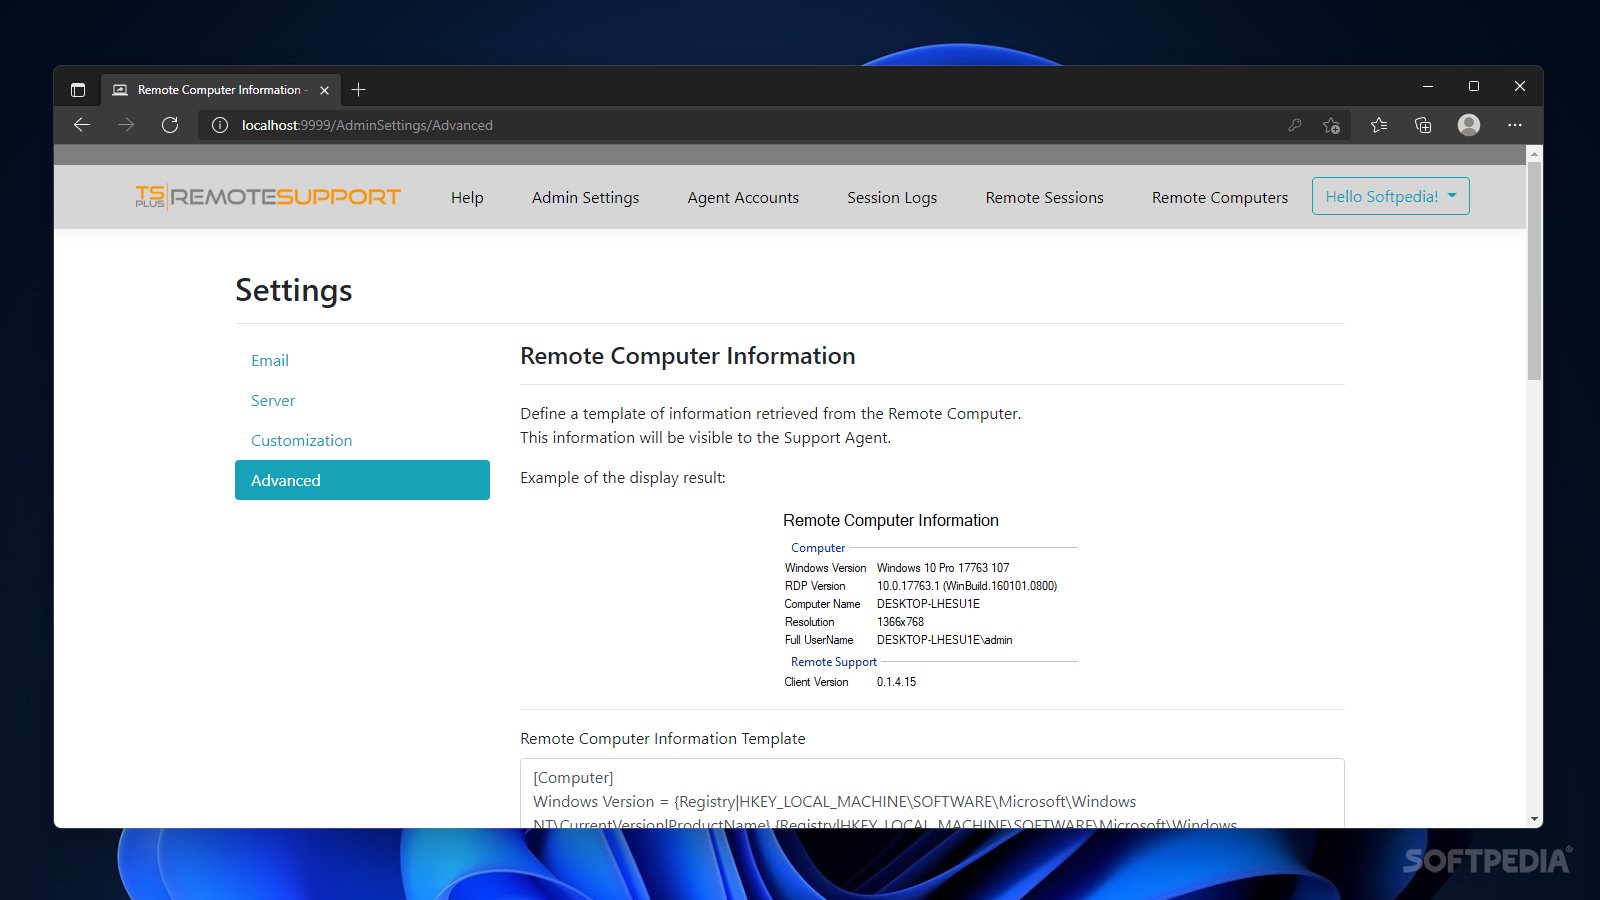Click the 'Example of the display result:' text
The image size is (1600, 900).
pos(623,478)
